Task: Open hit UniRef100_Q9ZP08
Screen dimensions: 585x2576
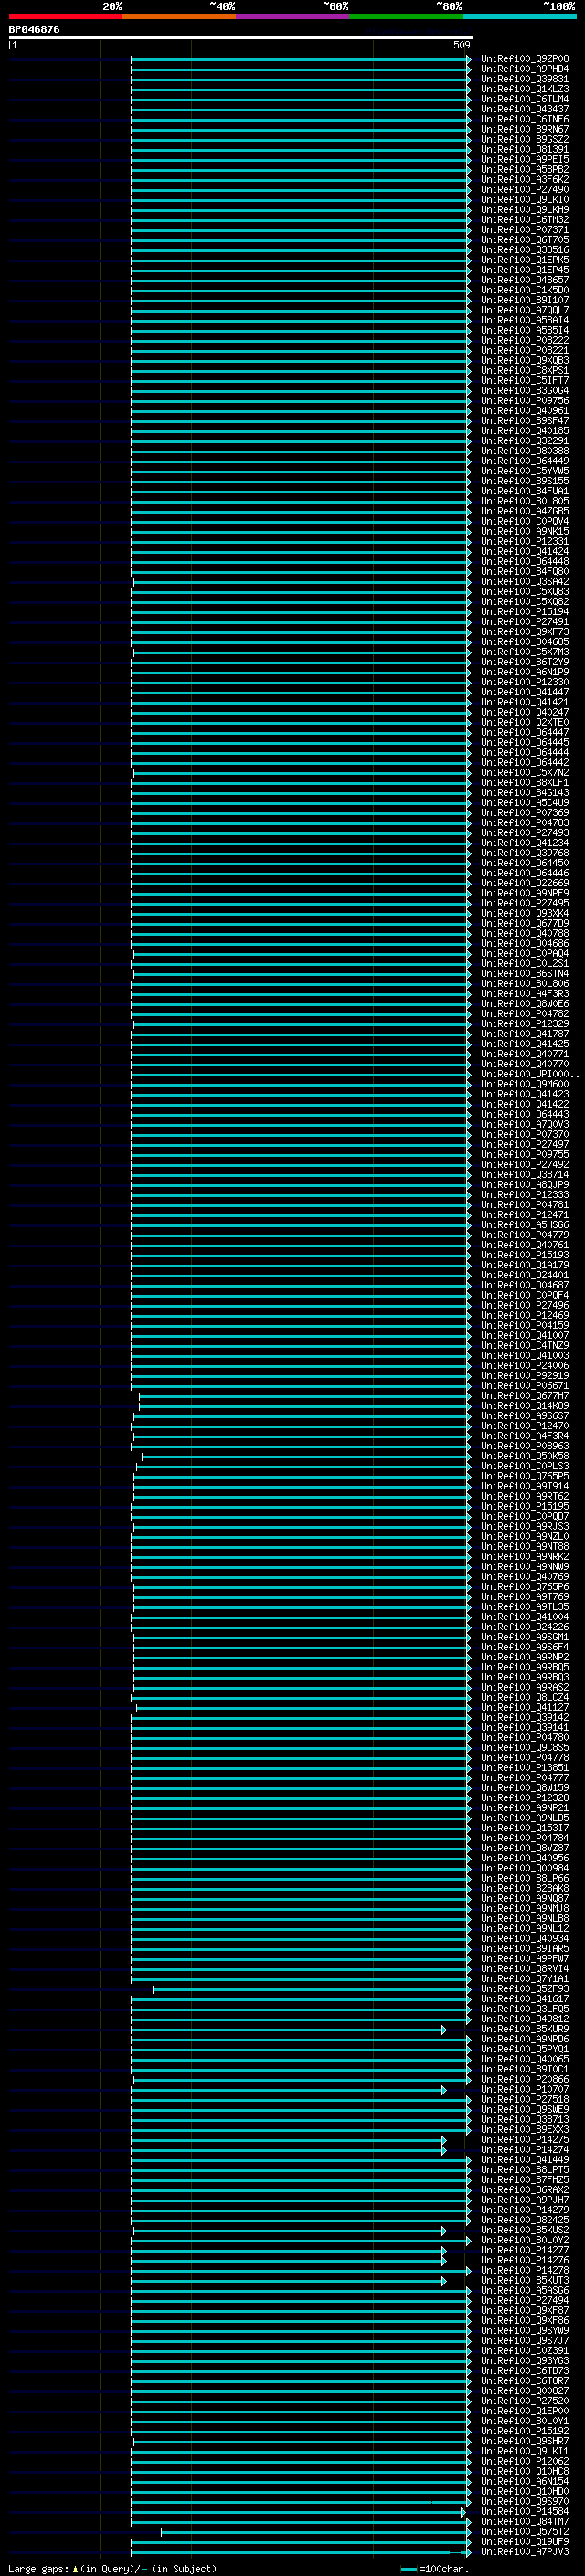Action: (x=525, y=59)
